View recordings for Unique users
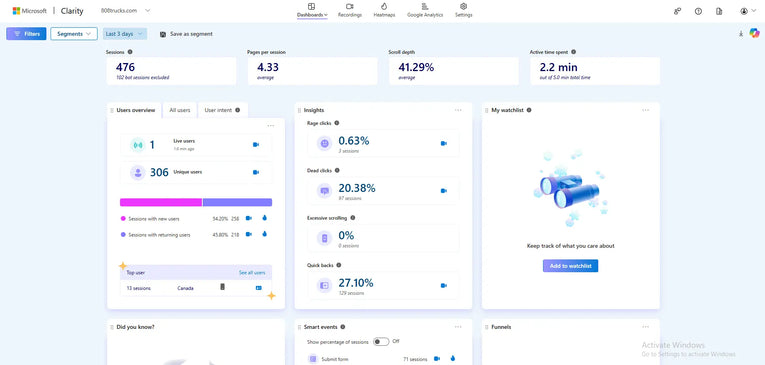Image resolution: width=765 pixels, height=365 pixels. click(x=256, y=172)
